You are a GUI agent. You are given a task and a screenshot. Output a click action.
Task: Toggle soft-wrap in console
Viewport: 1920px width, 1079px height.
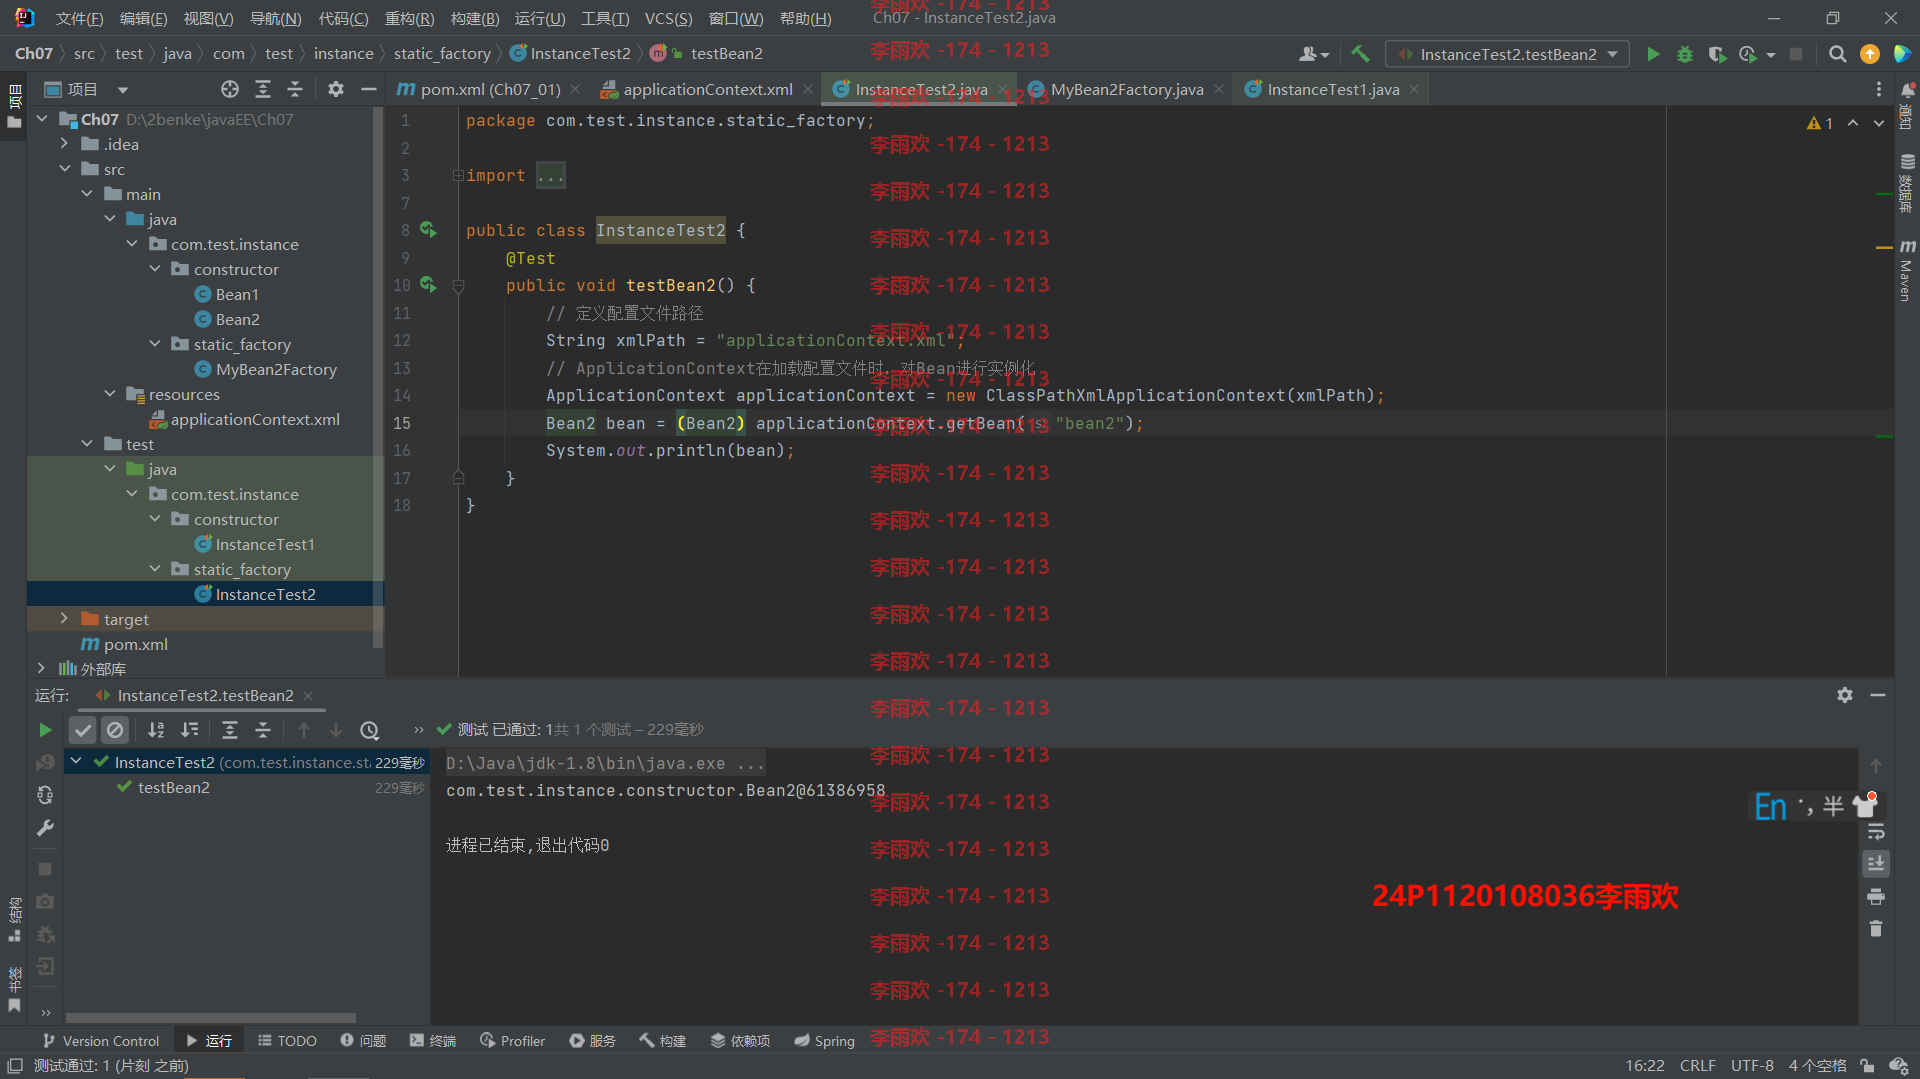1876,831
